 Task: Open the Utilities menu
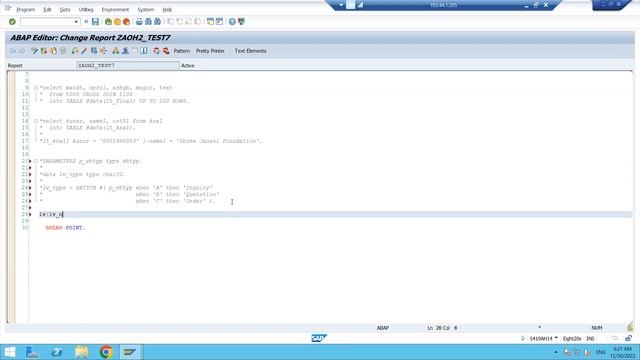(86, 9)
